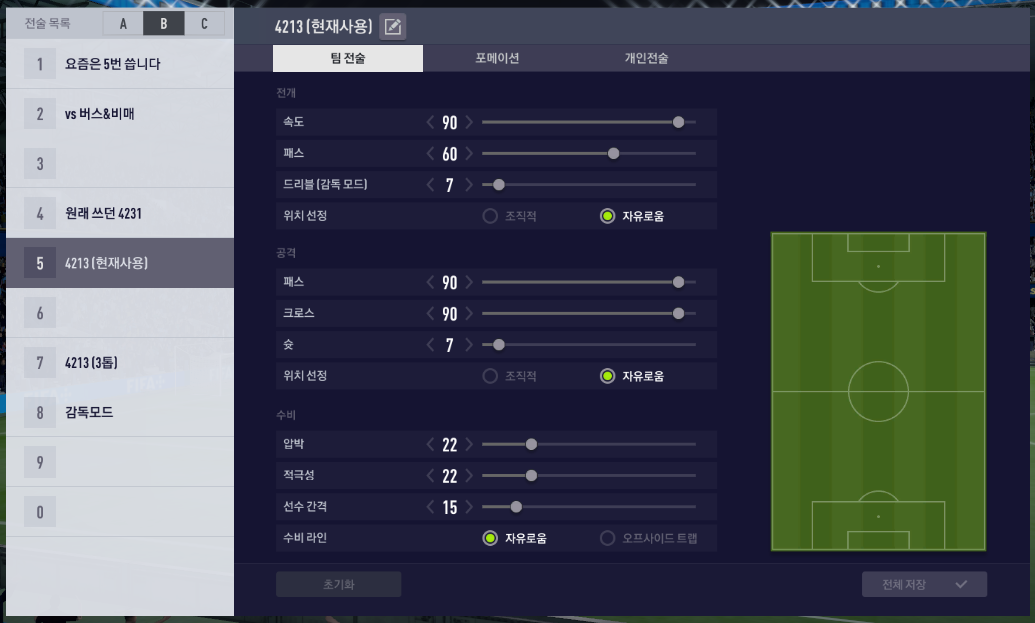The height and width of the screenshot is (623, 1035).
Task: Decrease 크로스 value with left chevron
Action: [x=430, y=314]
